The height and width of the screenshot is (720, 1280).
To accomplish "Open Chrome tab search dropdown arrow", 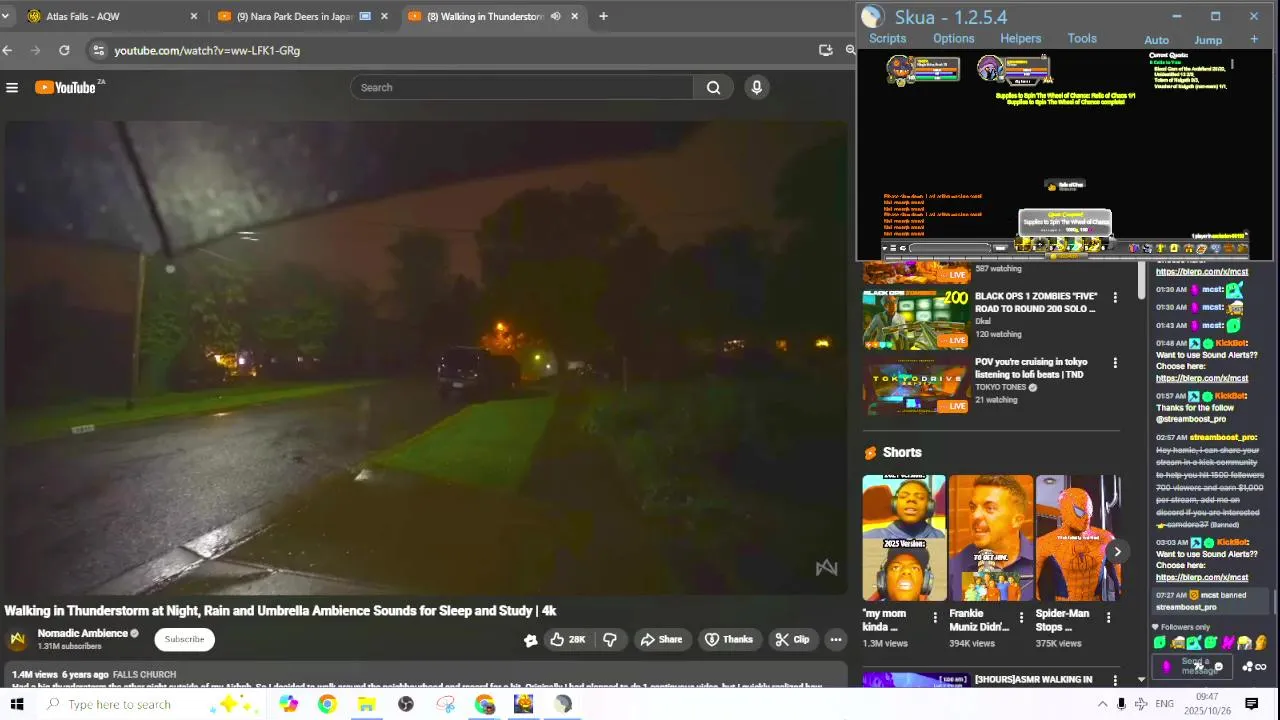I will tap(5, 16).
